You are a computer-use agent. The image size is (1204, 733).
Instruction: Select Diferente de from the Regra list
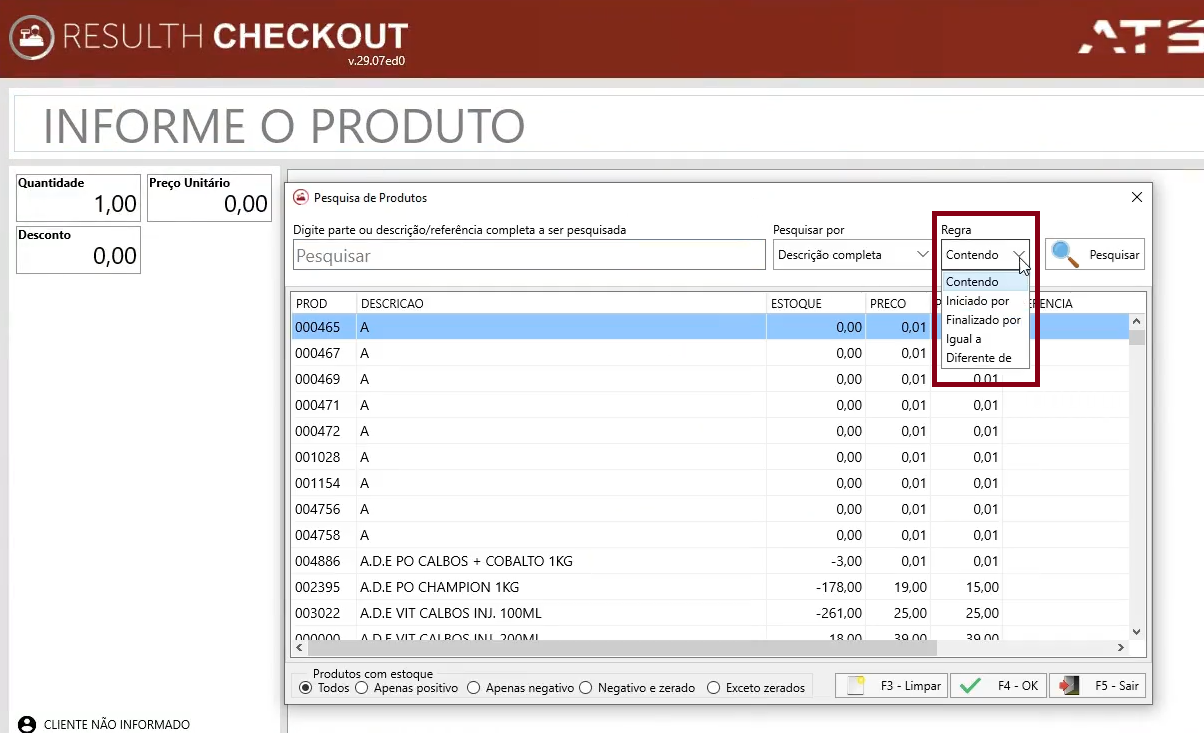point(986,358)
